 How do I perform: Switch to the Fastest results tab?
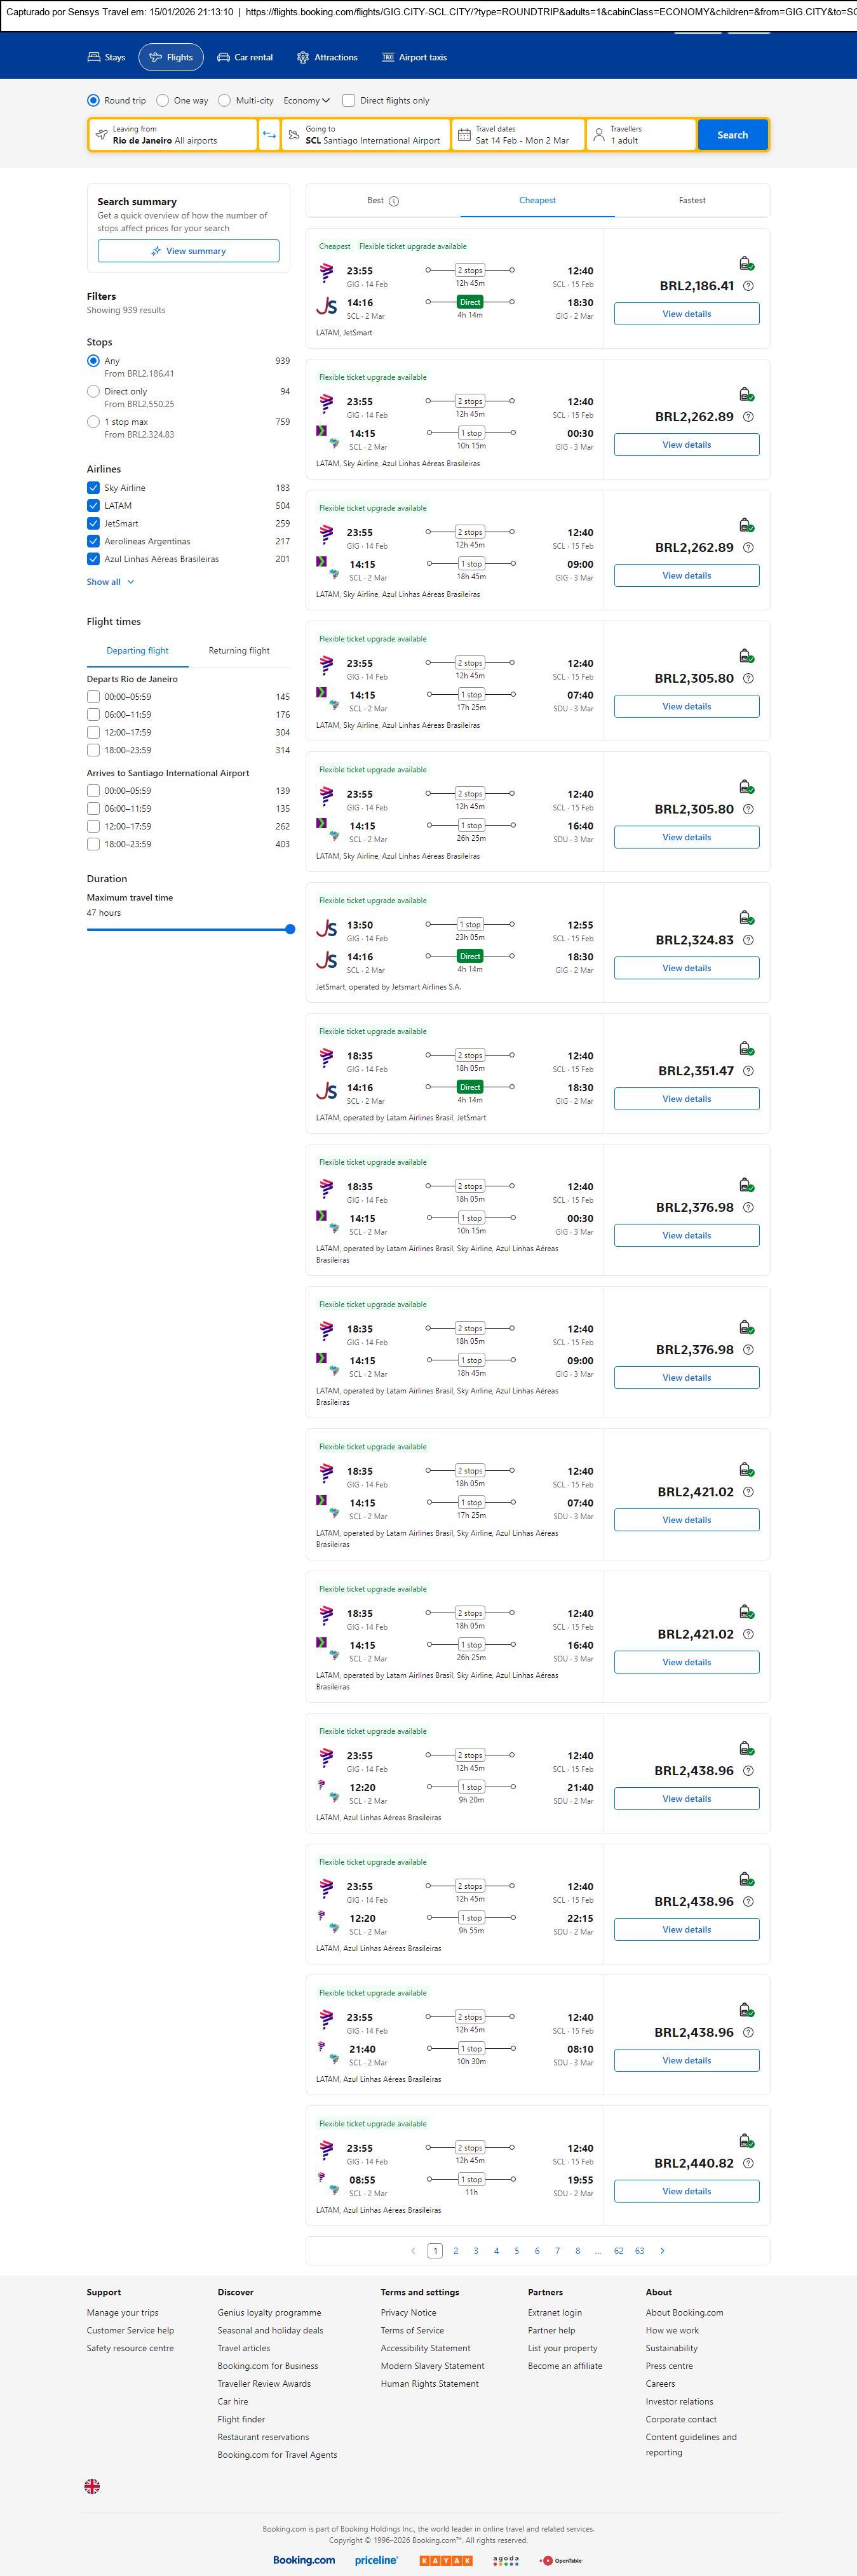692,201
